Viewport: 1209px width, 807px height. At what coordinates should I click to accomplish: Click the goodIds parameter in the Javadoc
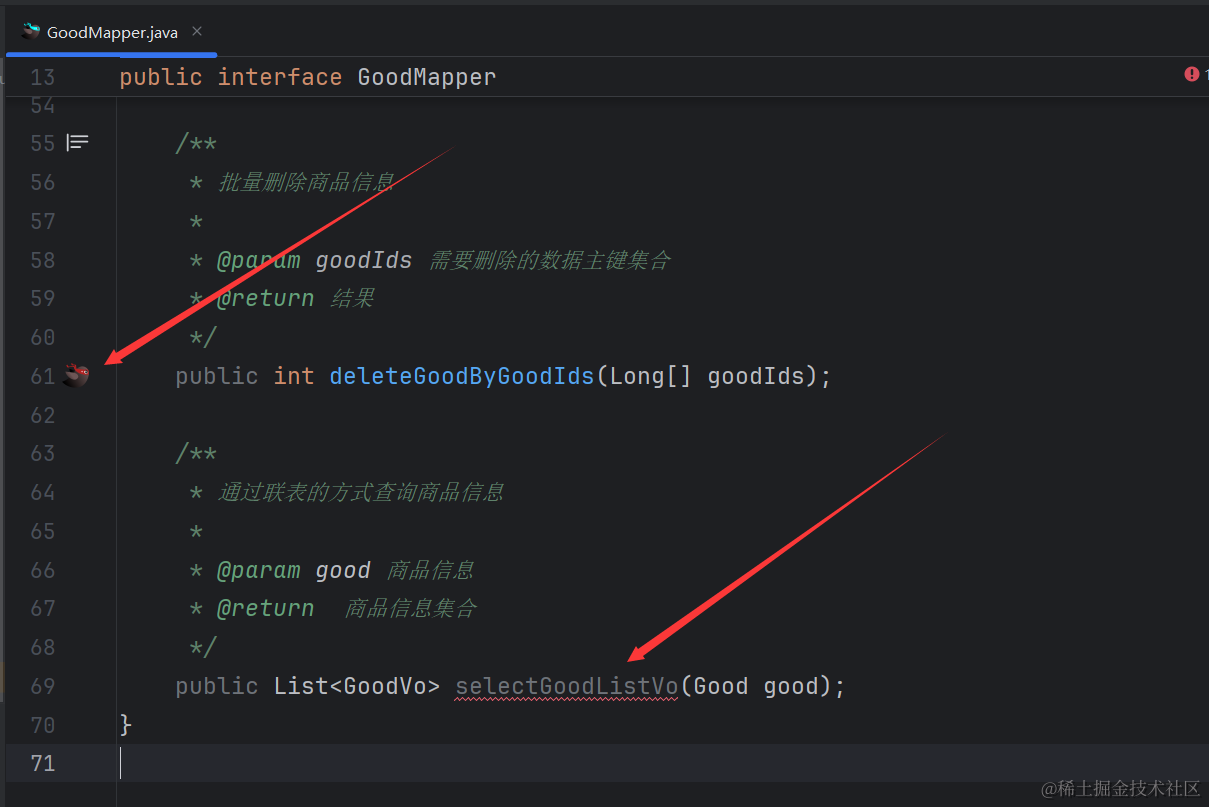[364, 260]
